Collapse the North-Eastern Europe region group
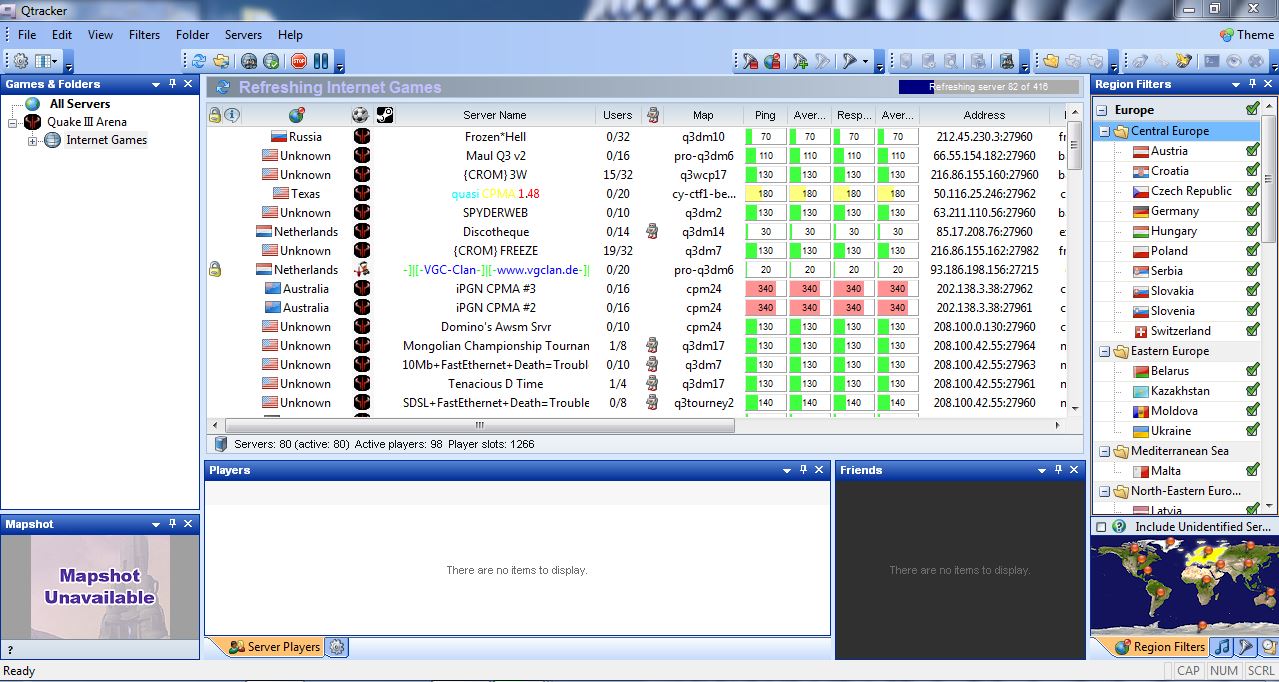Image resolution: width=1279 pixels, height=682 pixels. click(x=1104, y=491)
